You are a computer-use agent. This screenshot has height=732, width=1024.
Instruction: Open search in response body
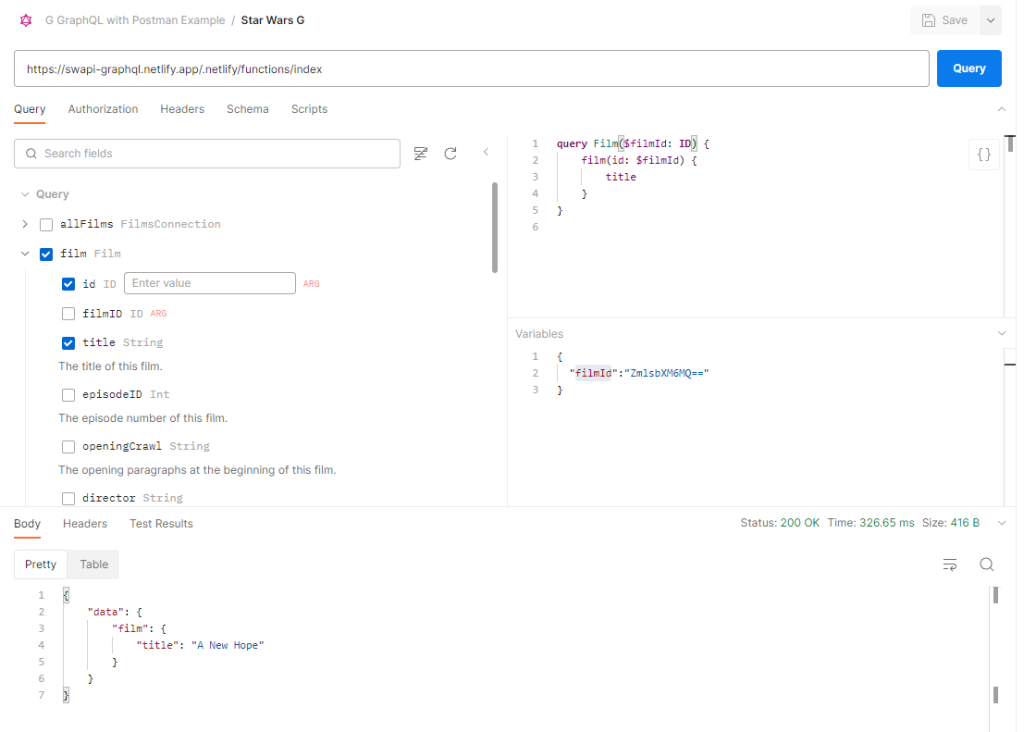(x=986, y=565)
